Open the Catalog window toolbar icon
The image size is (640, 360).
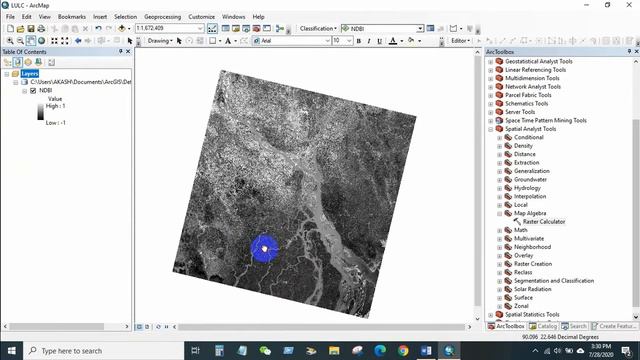[x=236, y=29]
